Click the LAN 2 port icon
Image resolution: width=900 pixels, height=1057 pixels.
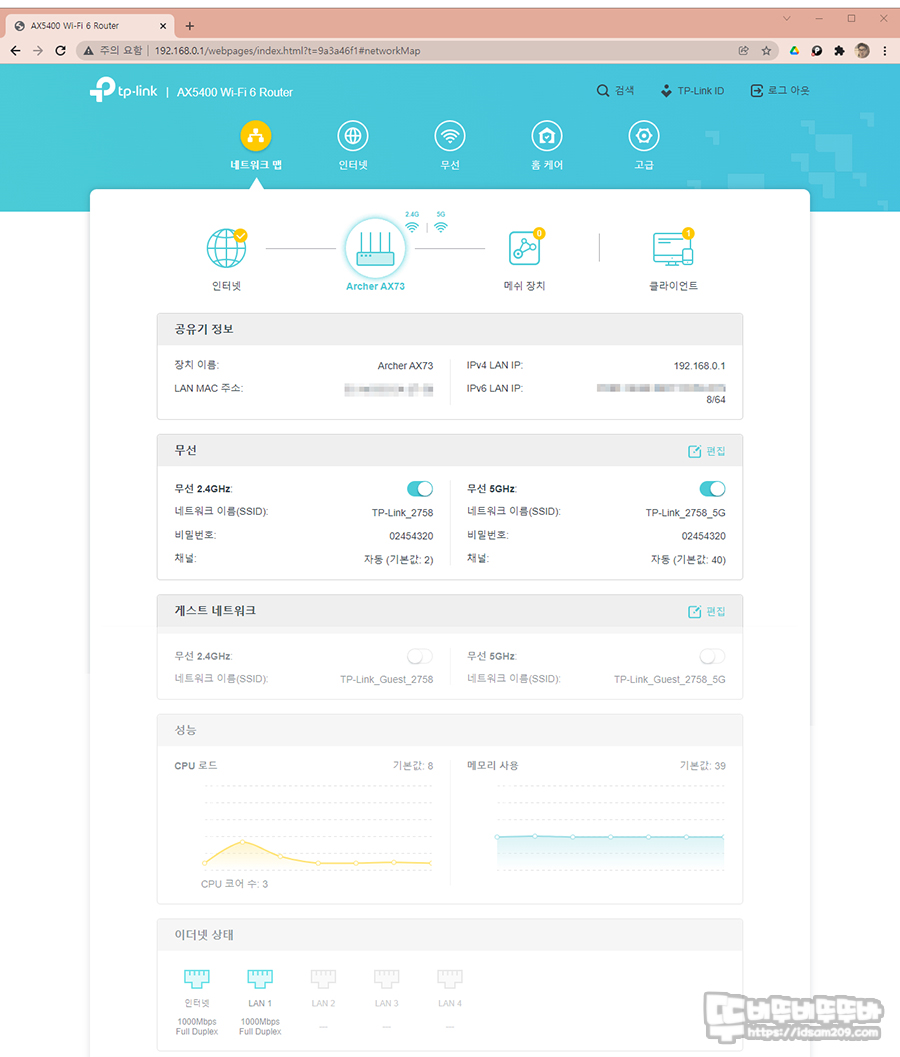click(x=324, y=978)
